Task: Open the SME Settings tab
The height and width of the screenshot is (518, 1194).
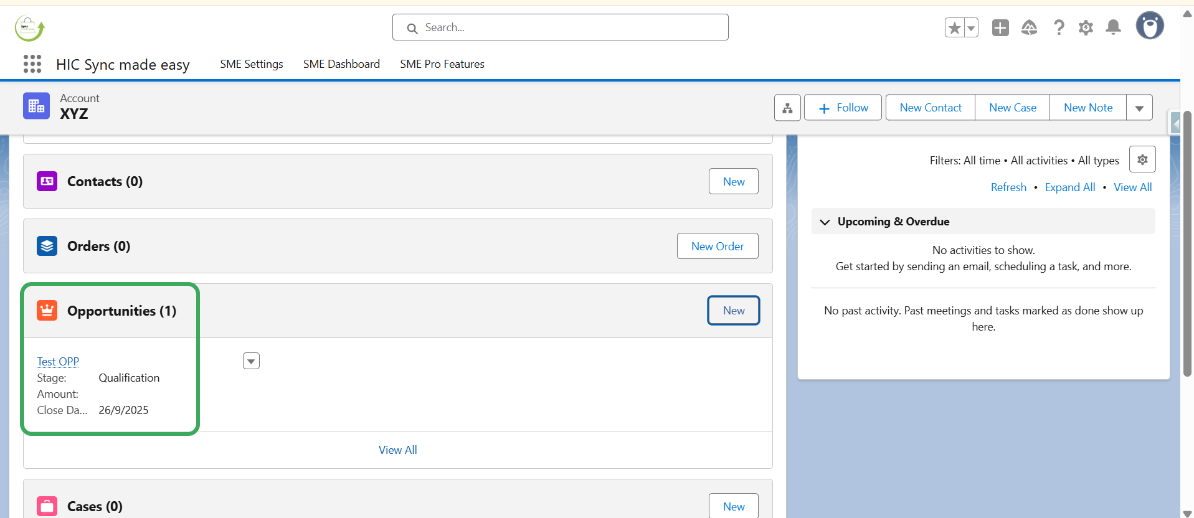Action: click(x=251, y=65)
